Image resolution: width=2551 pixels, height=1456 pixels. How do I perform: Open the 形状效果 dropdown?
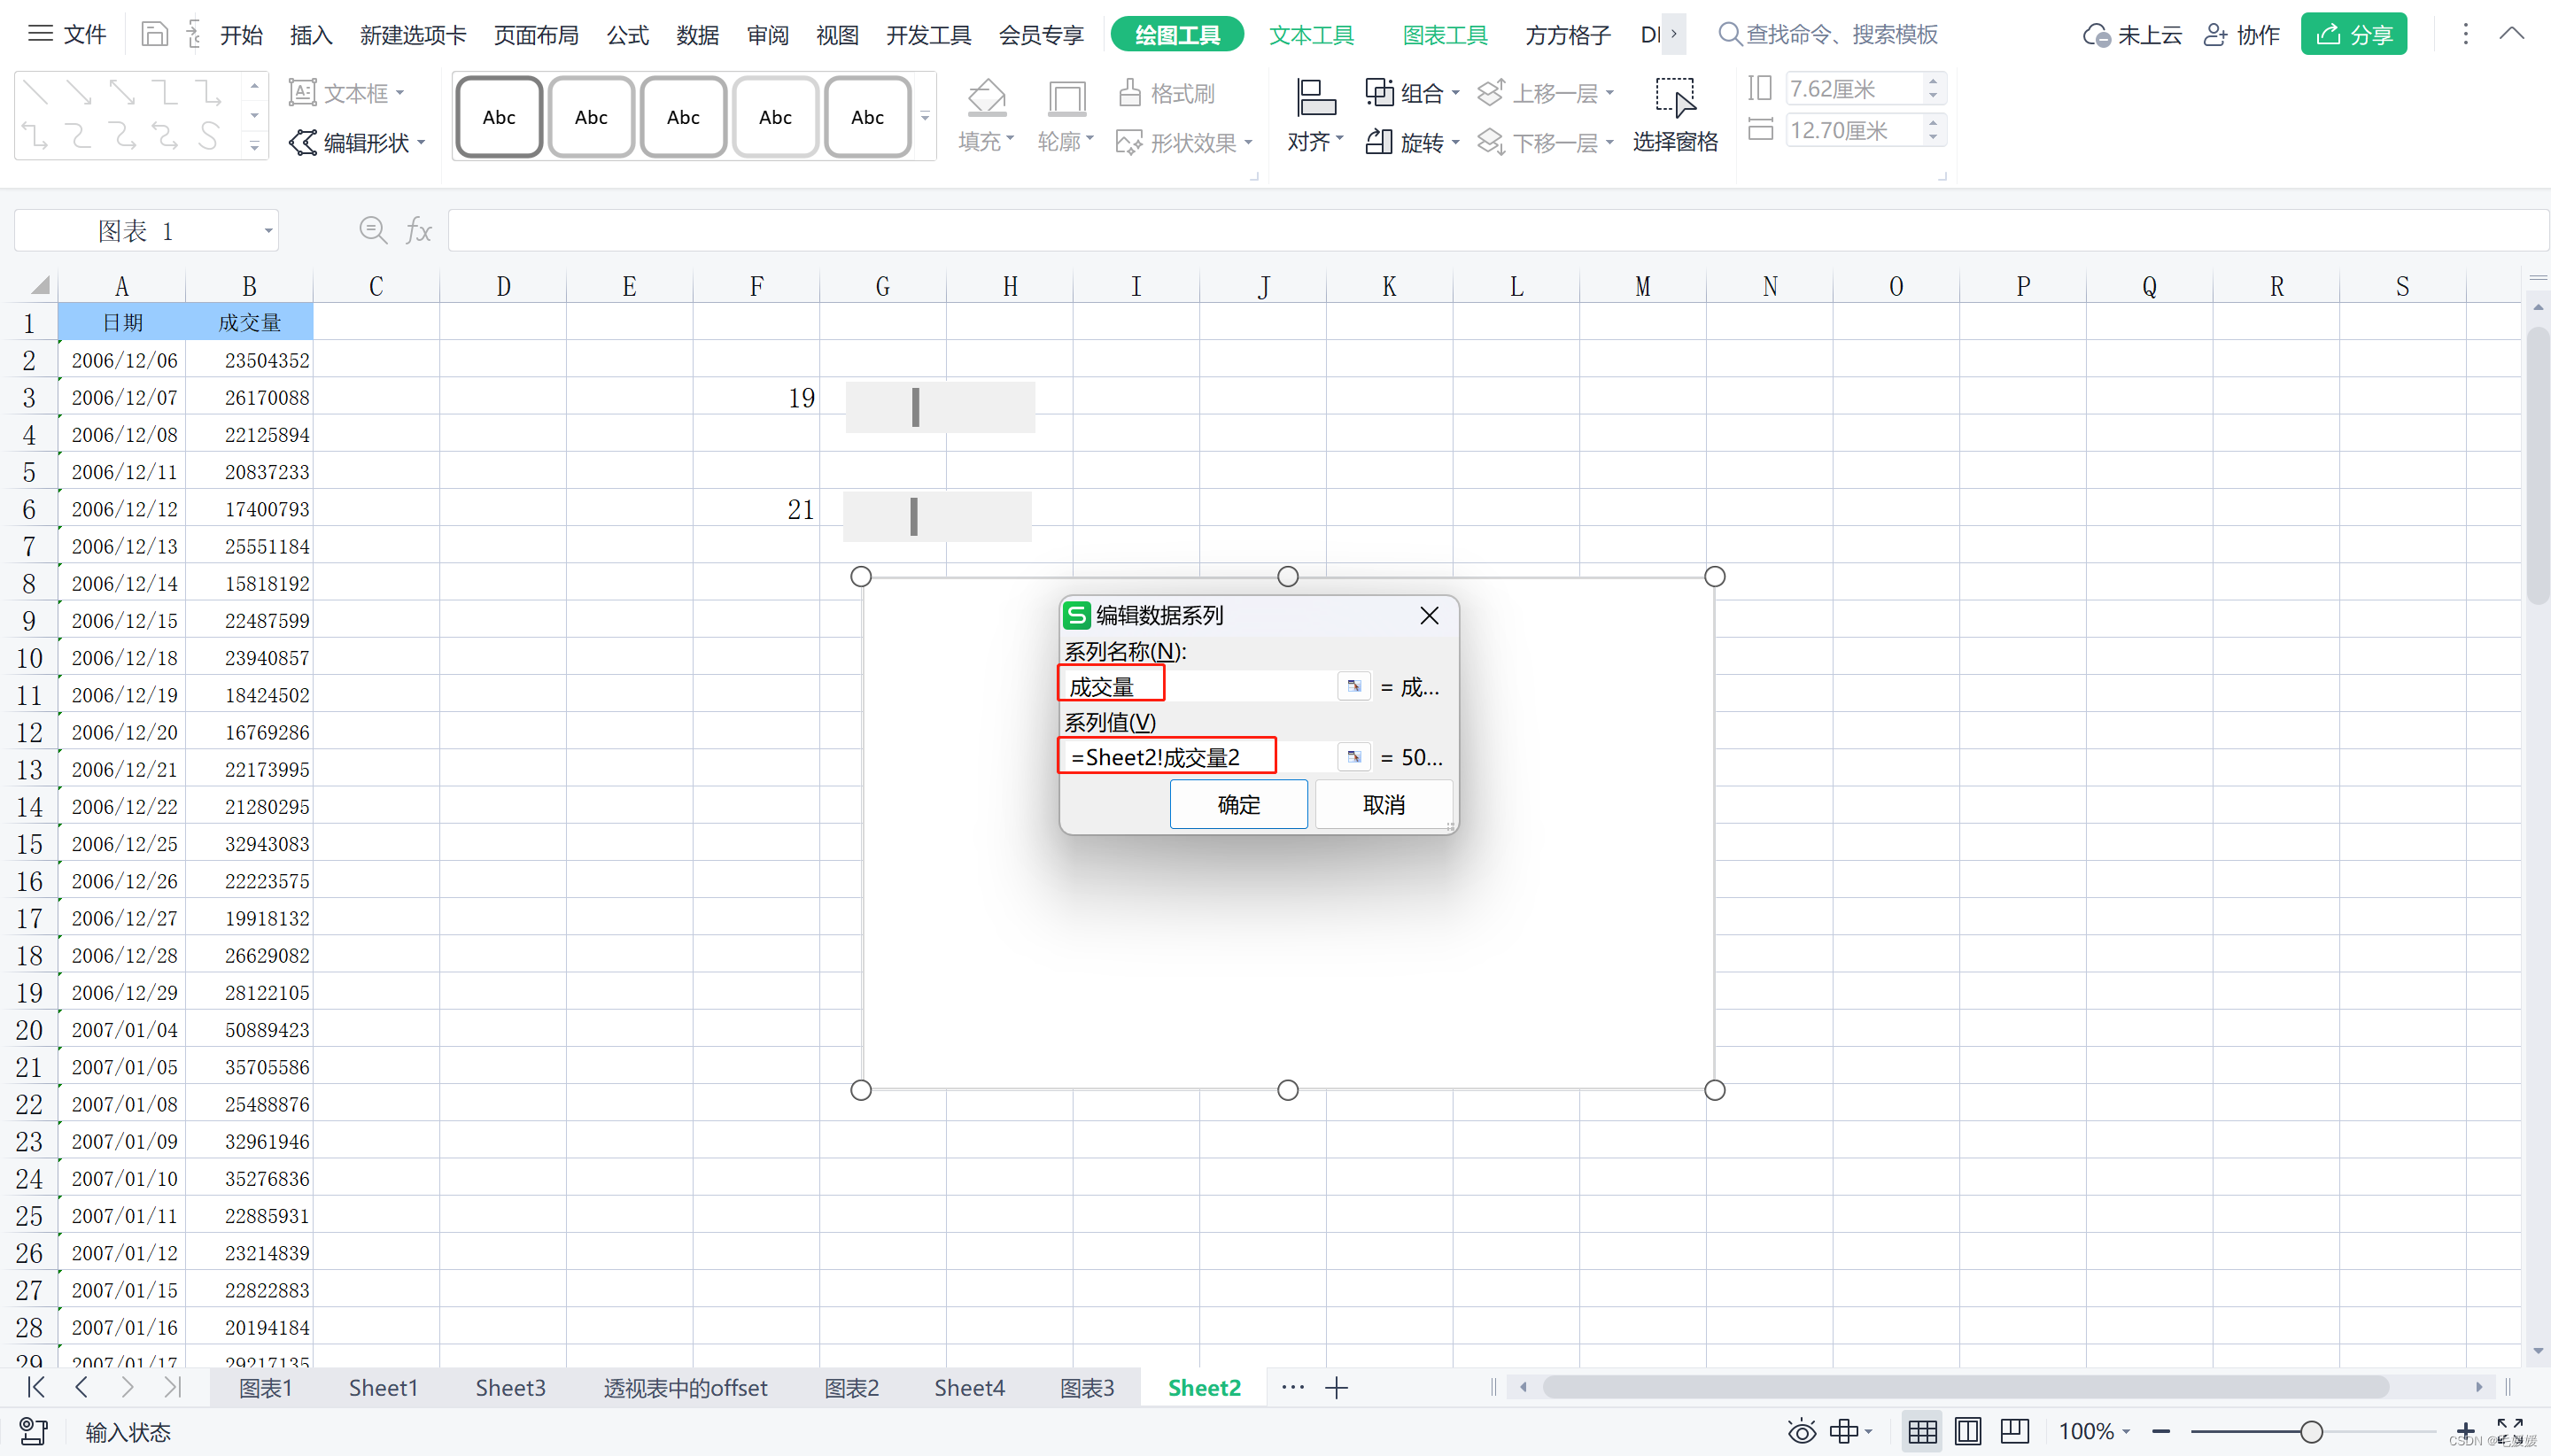1184,142
